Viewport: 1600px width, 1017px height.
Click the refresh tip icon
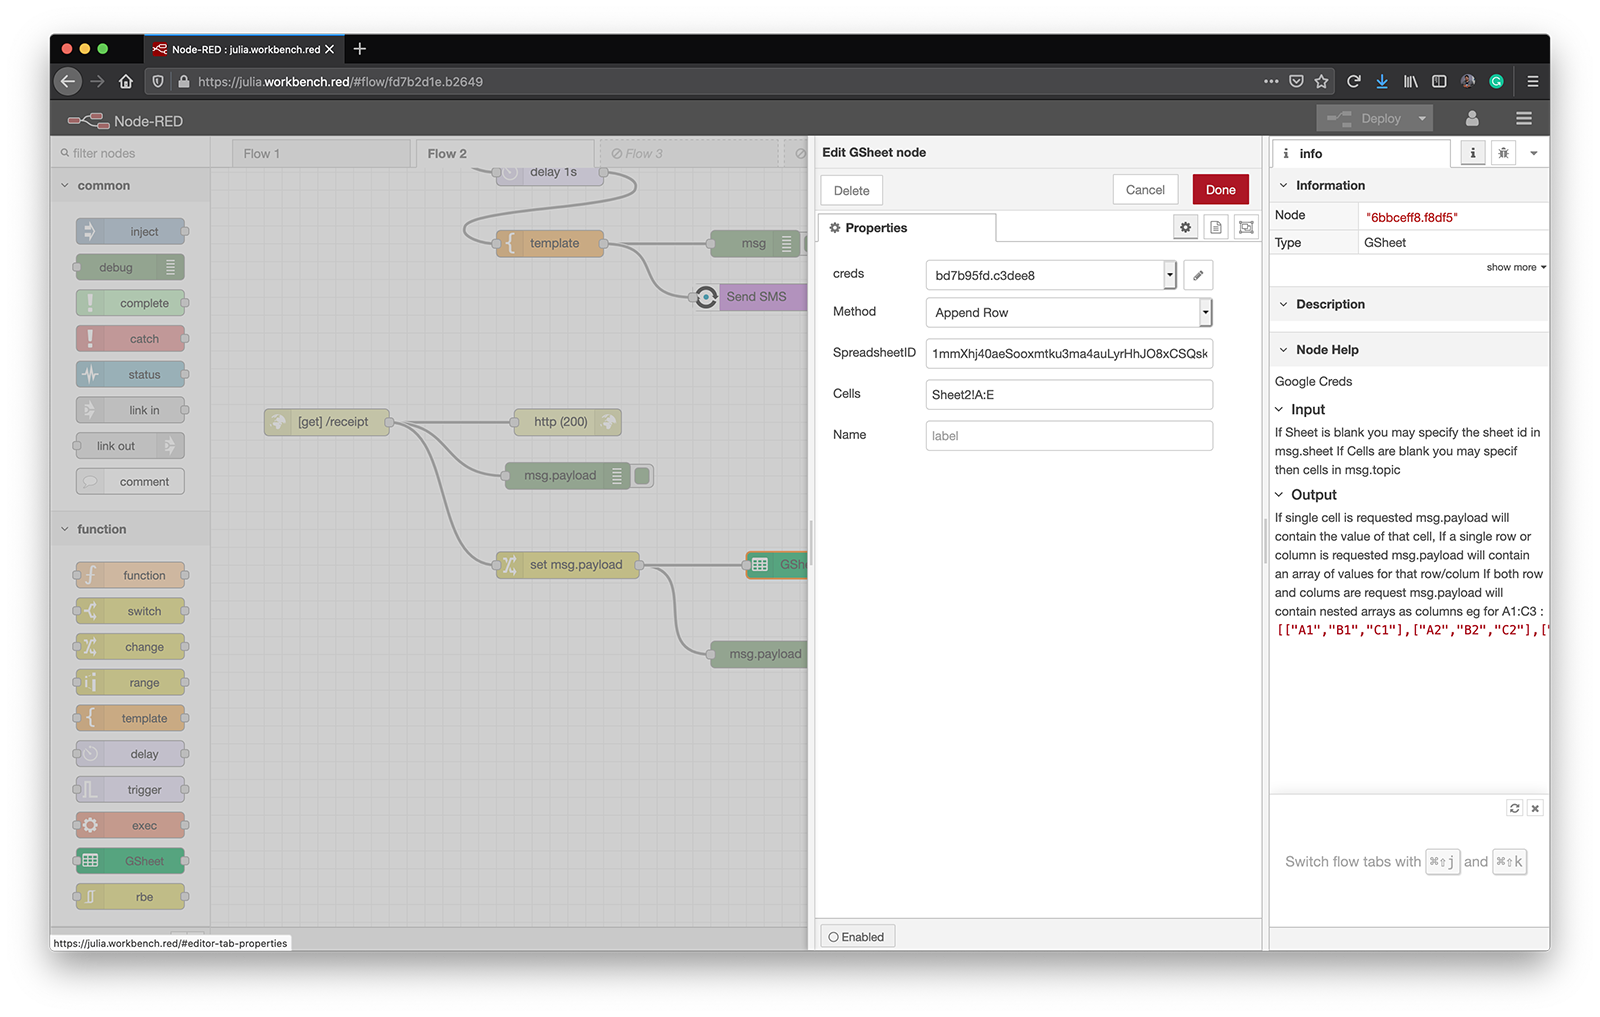pos(1514,808)
